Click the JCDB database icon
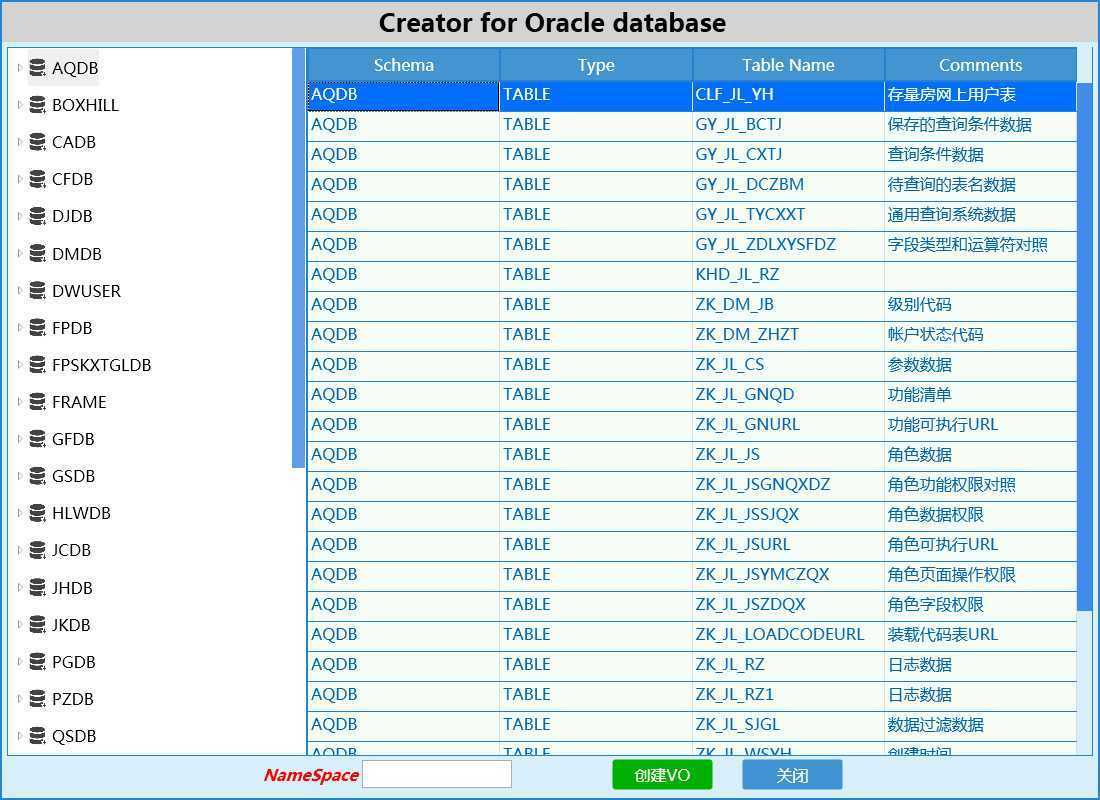The width and height of the screenshot is (1100, 800). tap(37, 551)
